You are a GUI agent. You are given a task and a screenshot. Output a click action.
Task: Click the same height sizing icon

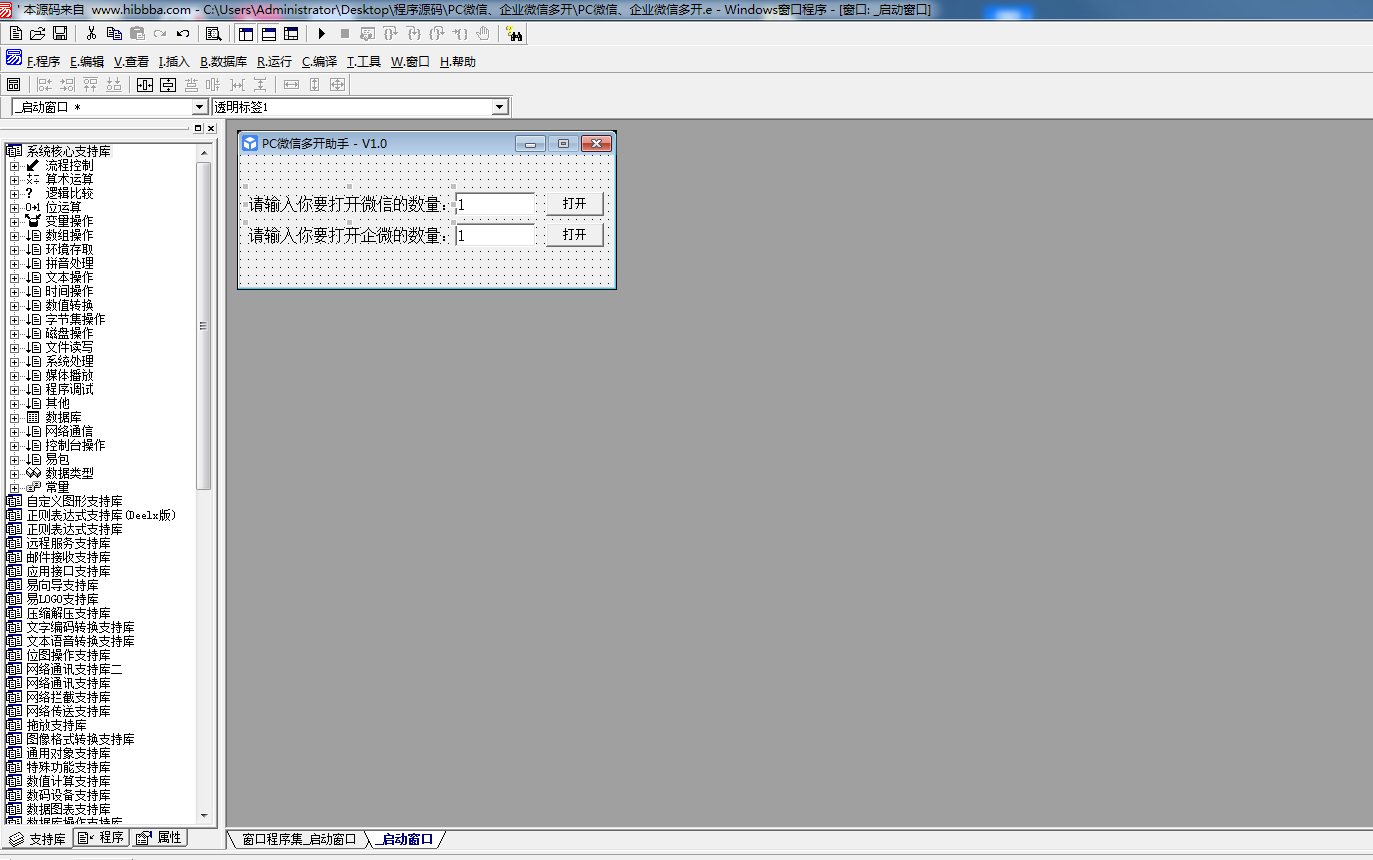(x=314, y=85)
